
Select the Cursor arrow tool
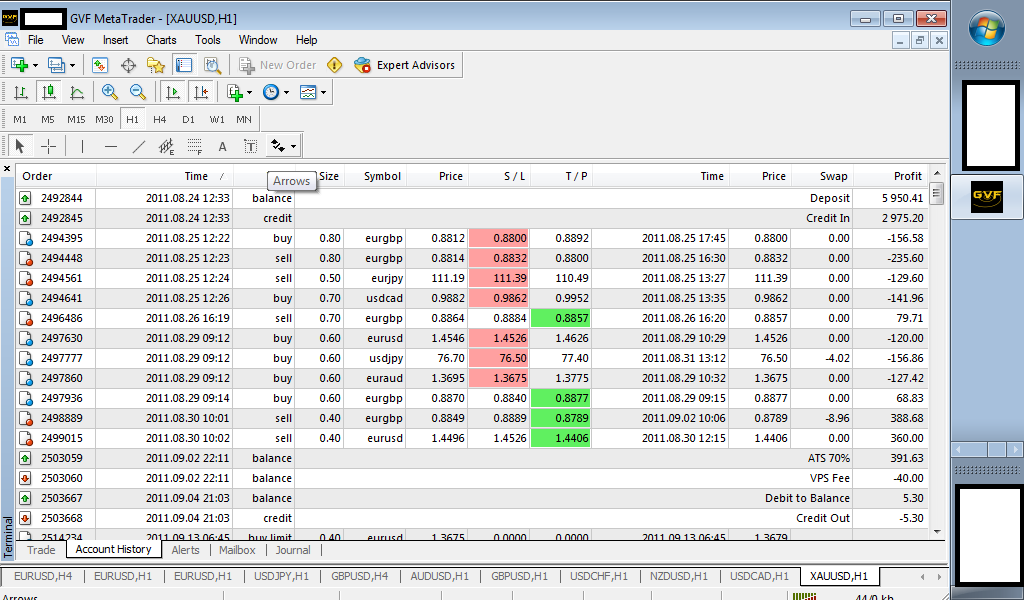pos(20,146)
